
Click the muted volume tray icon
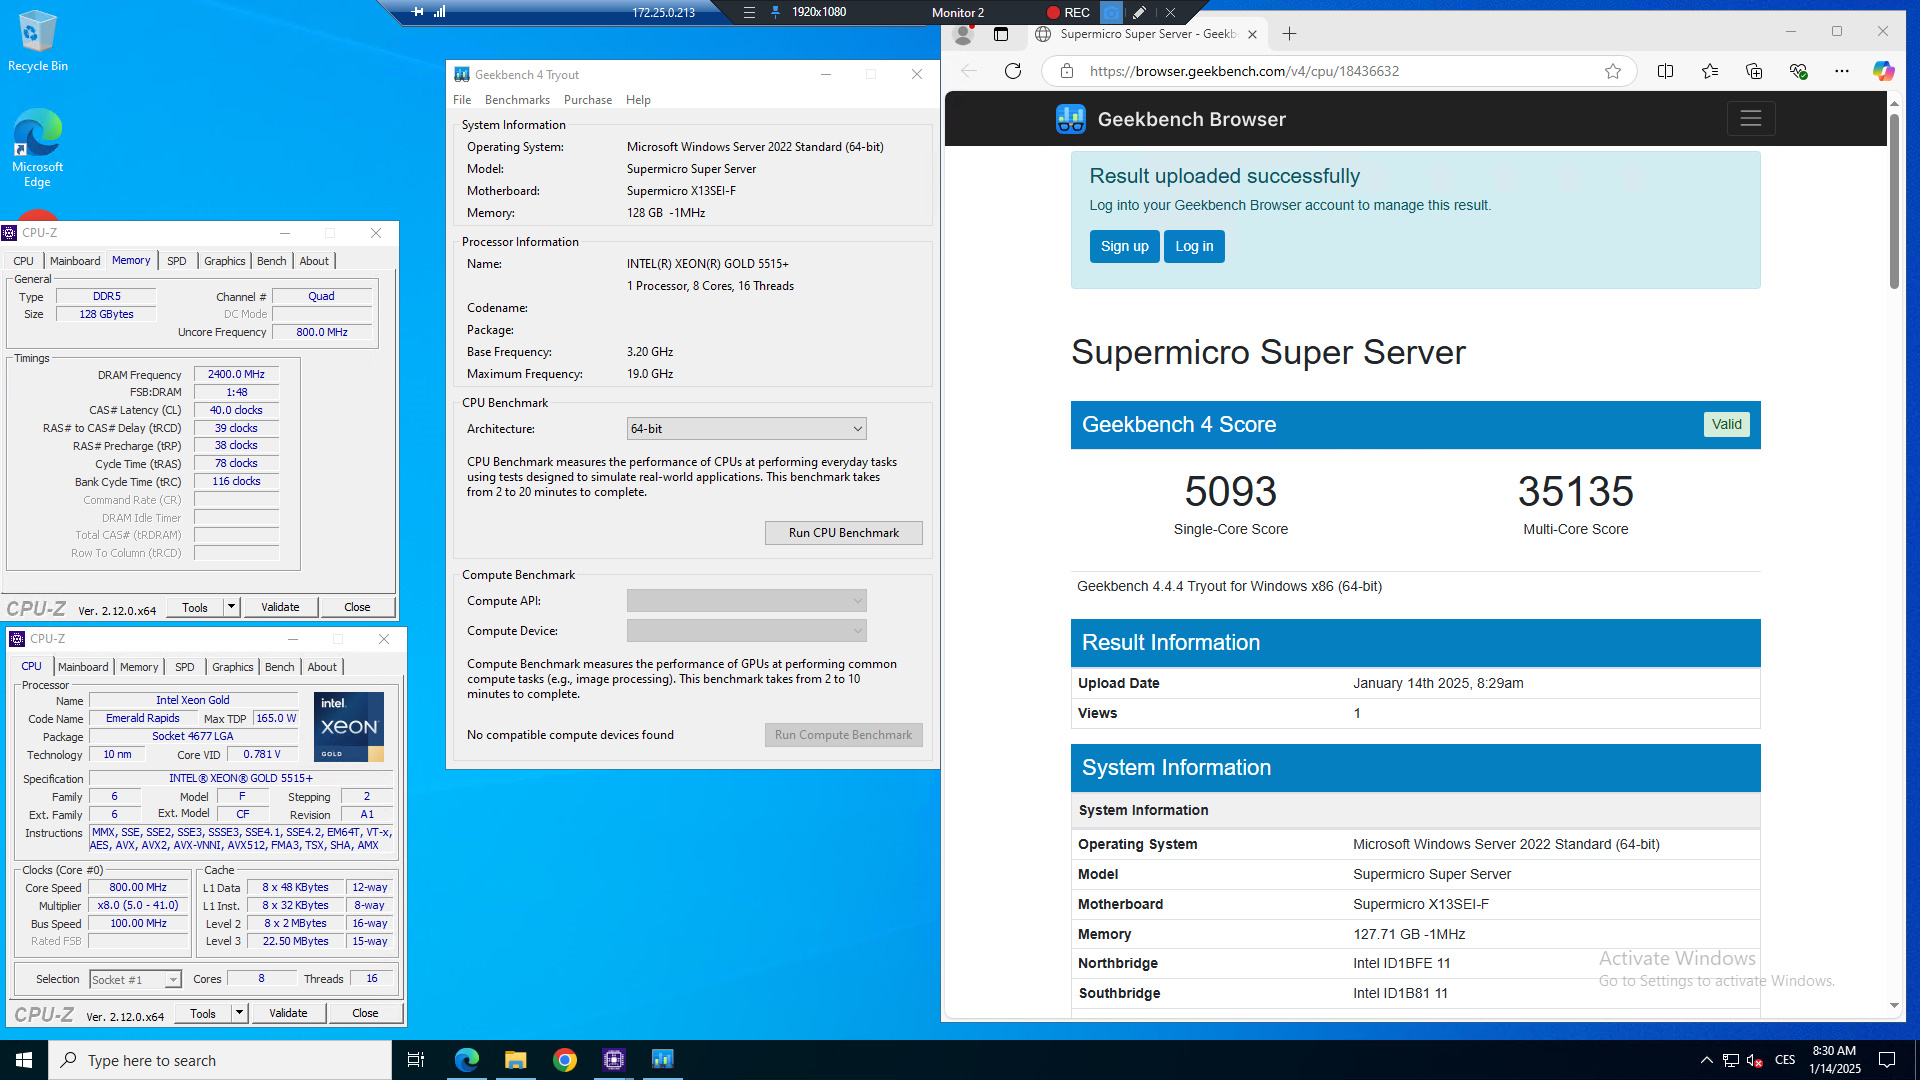click(1755, 1060)
